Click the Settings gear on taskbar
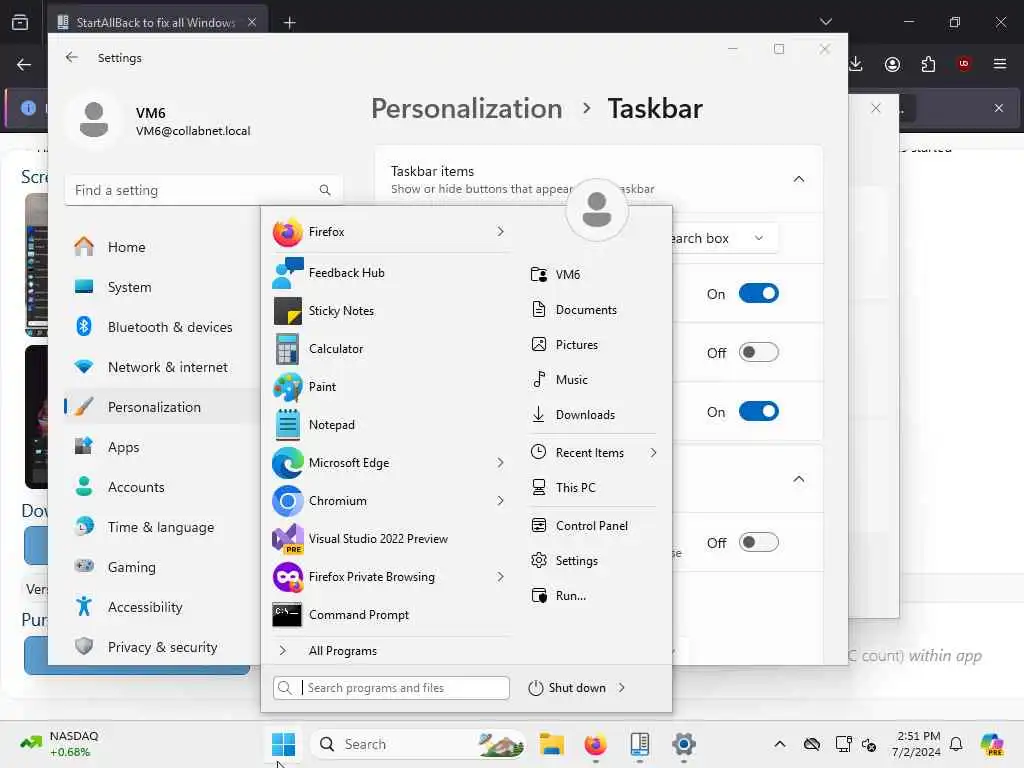The height and width of the screenshot is (768, 1024). coord(684,744)
